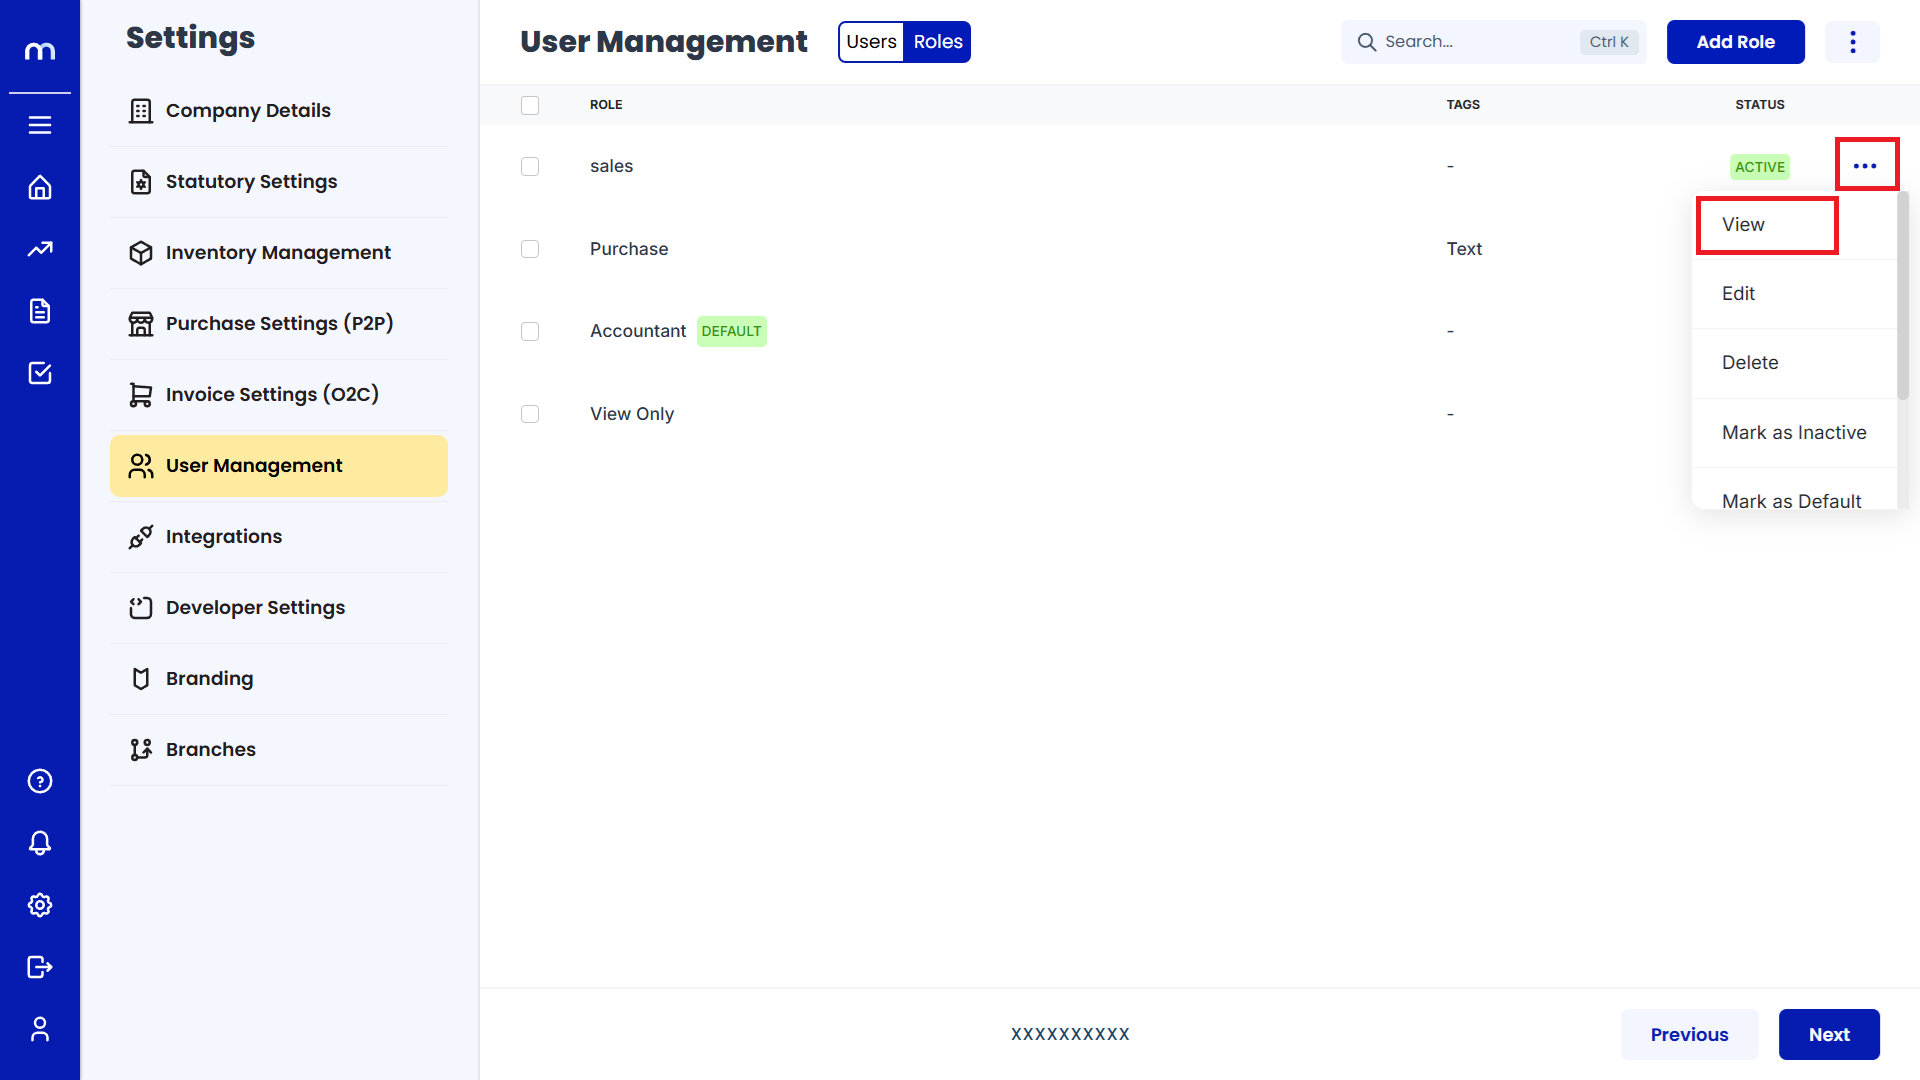The width and height of the screenshot is (1920, 1080).
Task: Click the Next pagination button
Action: coord(1828,1034)
